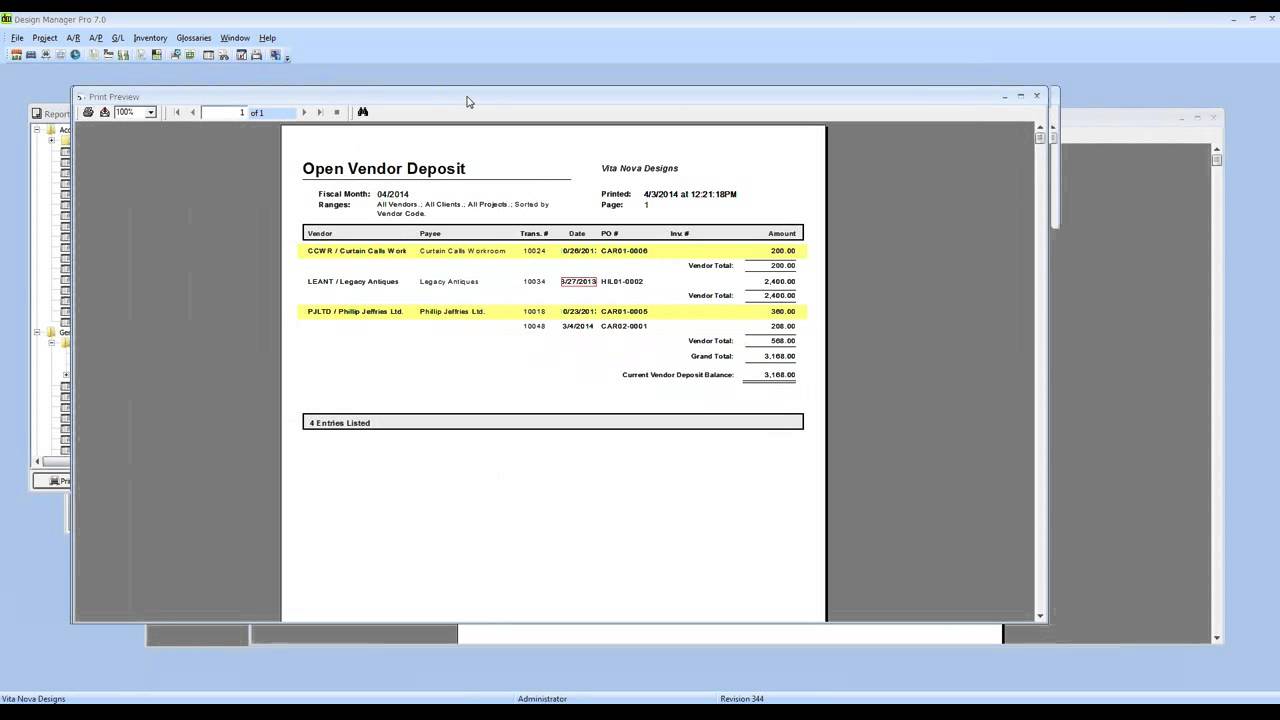
Task: Click the background window's vertical scrollbar down arrow
Action: coord(1216,637)
